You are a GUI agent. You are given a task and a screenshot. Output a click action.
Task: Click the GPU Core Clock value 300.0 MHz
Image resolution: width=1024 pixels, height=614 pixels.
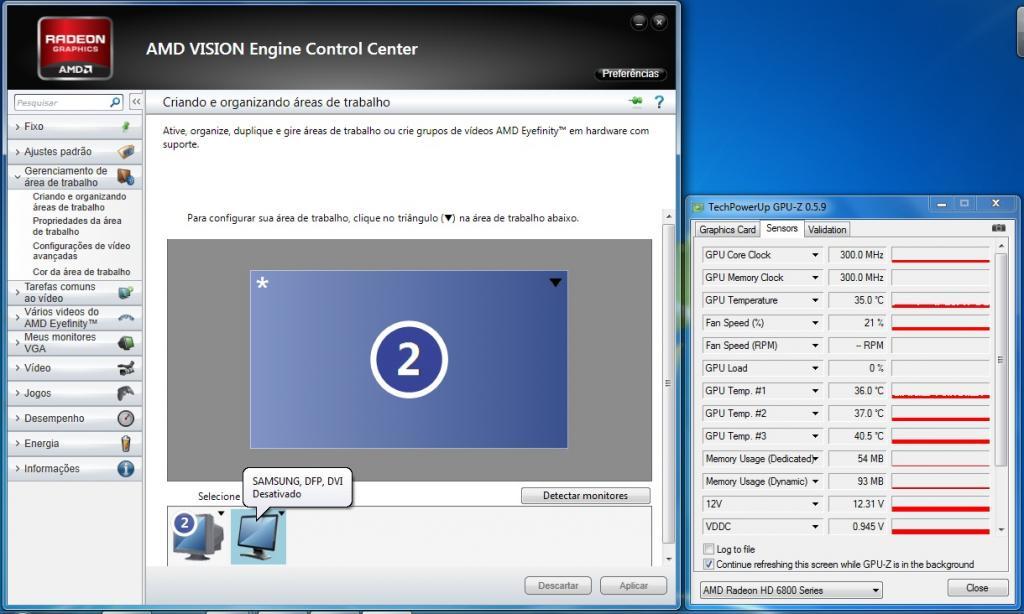tap(857, 255)
